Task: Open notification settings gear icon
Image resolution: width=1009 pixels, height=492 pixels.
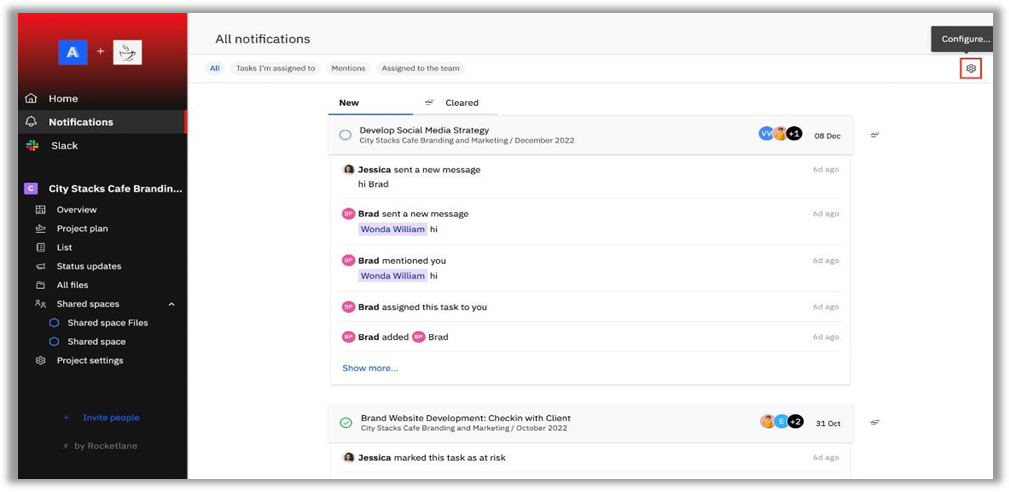Action: click(x=970, y=68)
